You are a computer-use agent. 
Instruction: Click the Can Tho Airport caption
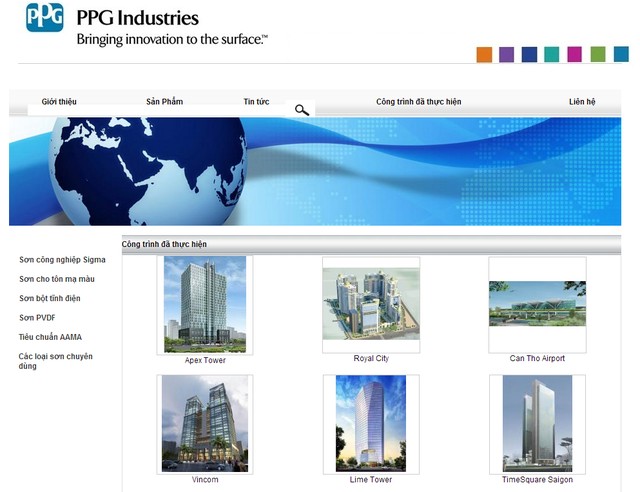537,358
